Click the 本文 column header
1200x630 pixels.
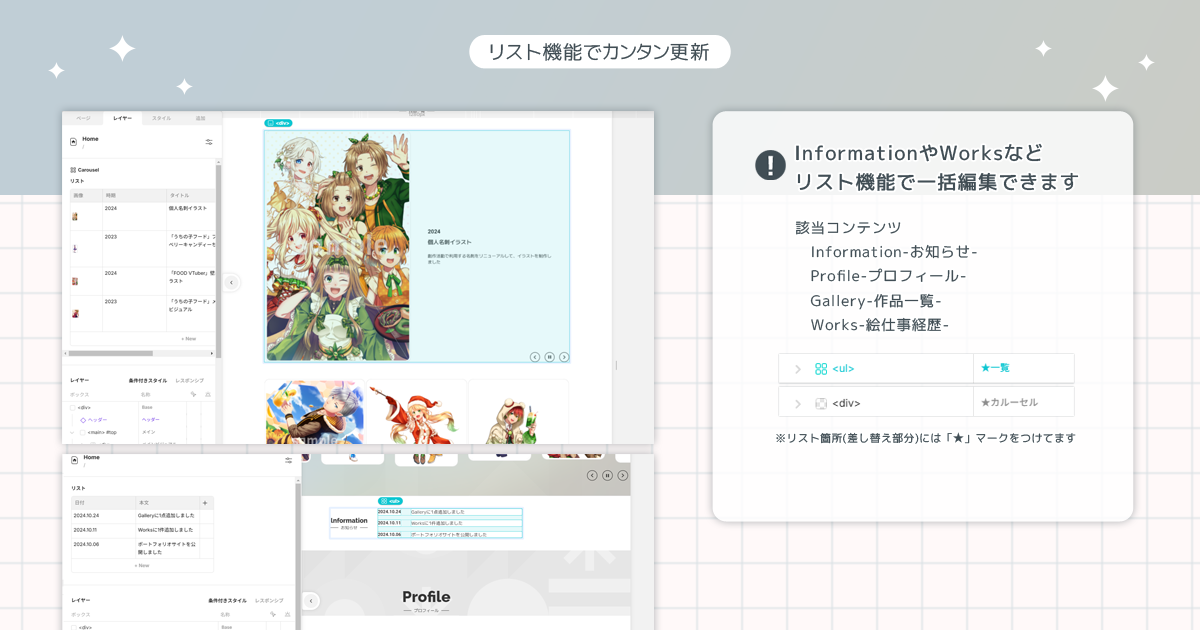point(167,503)
